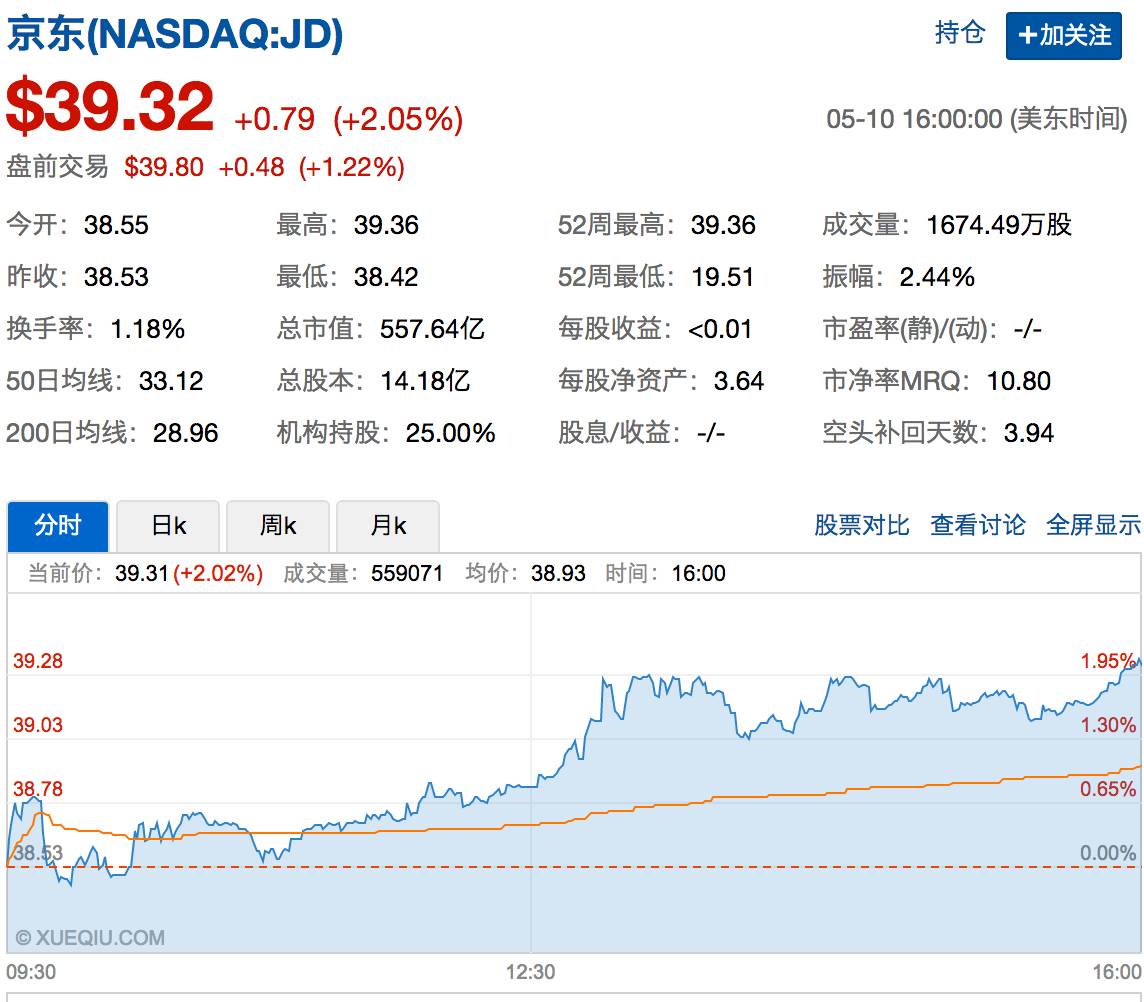The image size is (1144, 1002).
Task: Click the red dashed previous-close line
Action: 573,867
